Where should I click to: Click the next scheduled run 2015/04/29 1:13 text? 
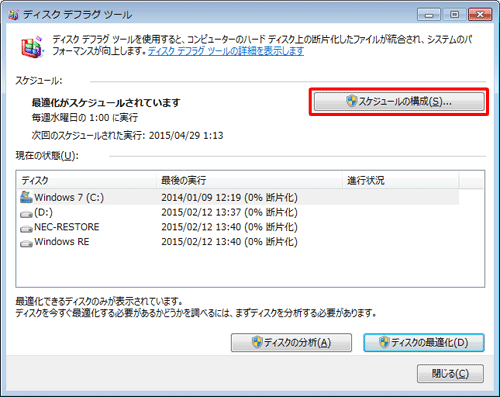click(x=186, y=135)
